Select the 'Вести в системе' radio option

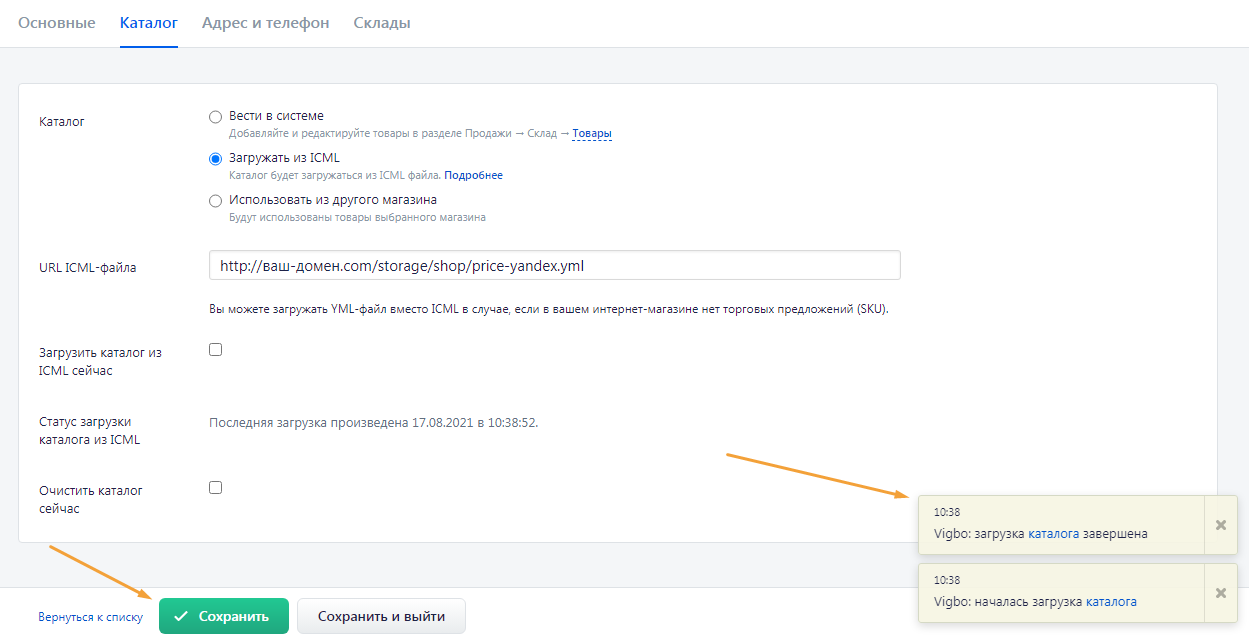pyautogui.click(x=215, y=117)
